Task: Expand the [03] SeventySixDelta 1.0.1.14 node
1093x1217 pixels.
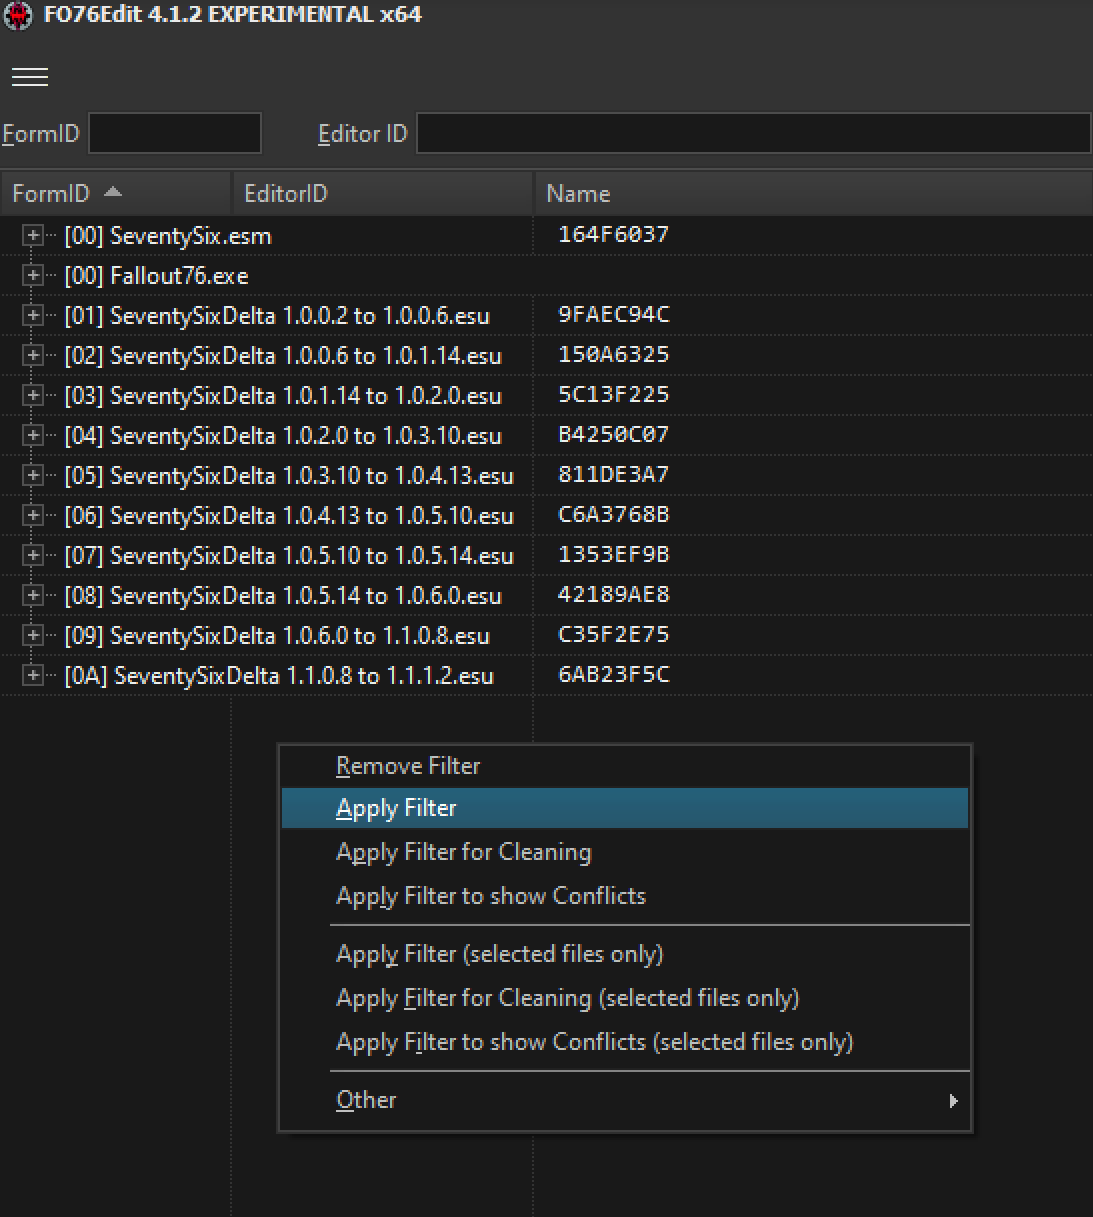Action: click(33, 395)
